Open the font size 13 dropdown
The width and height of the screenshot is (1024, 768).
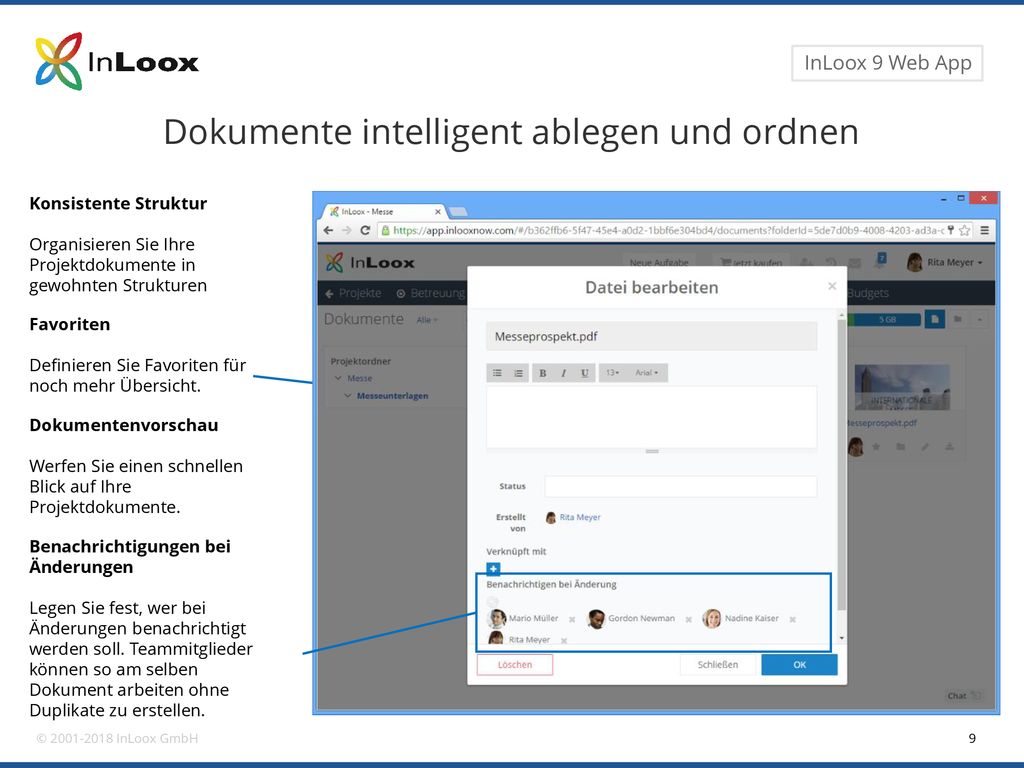(x=612, y=373)
